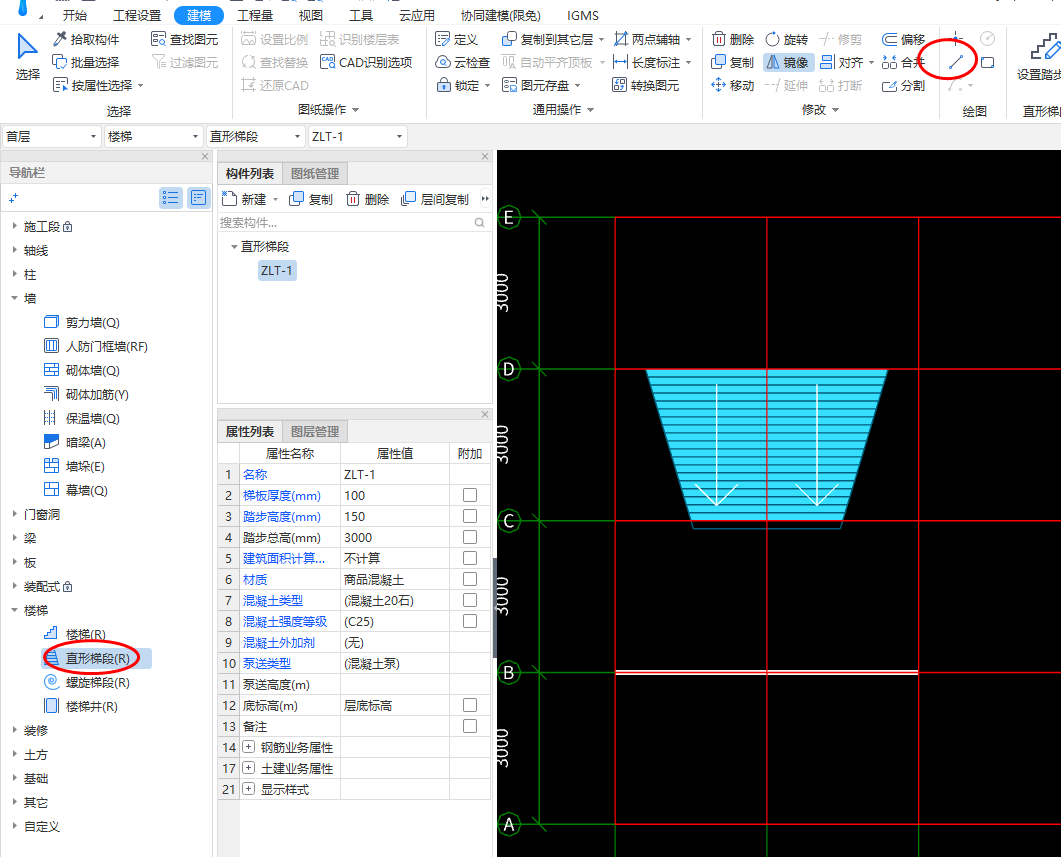This screenshot has height=857, width=1061.
Task: Select the straight line draw tool
Action: click(955, 62)
